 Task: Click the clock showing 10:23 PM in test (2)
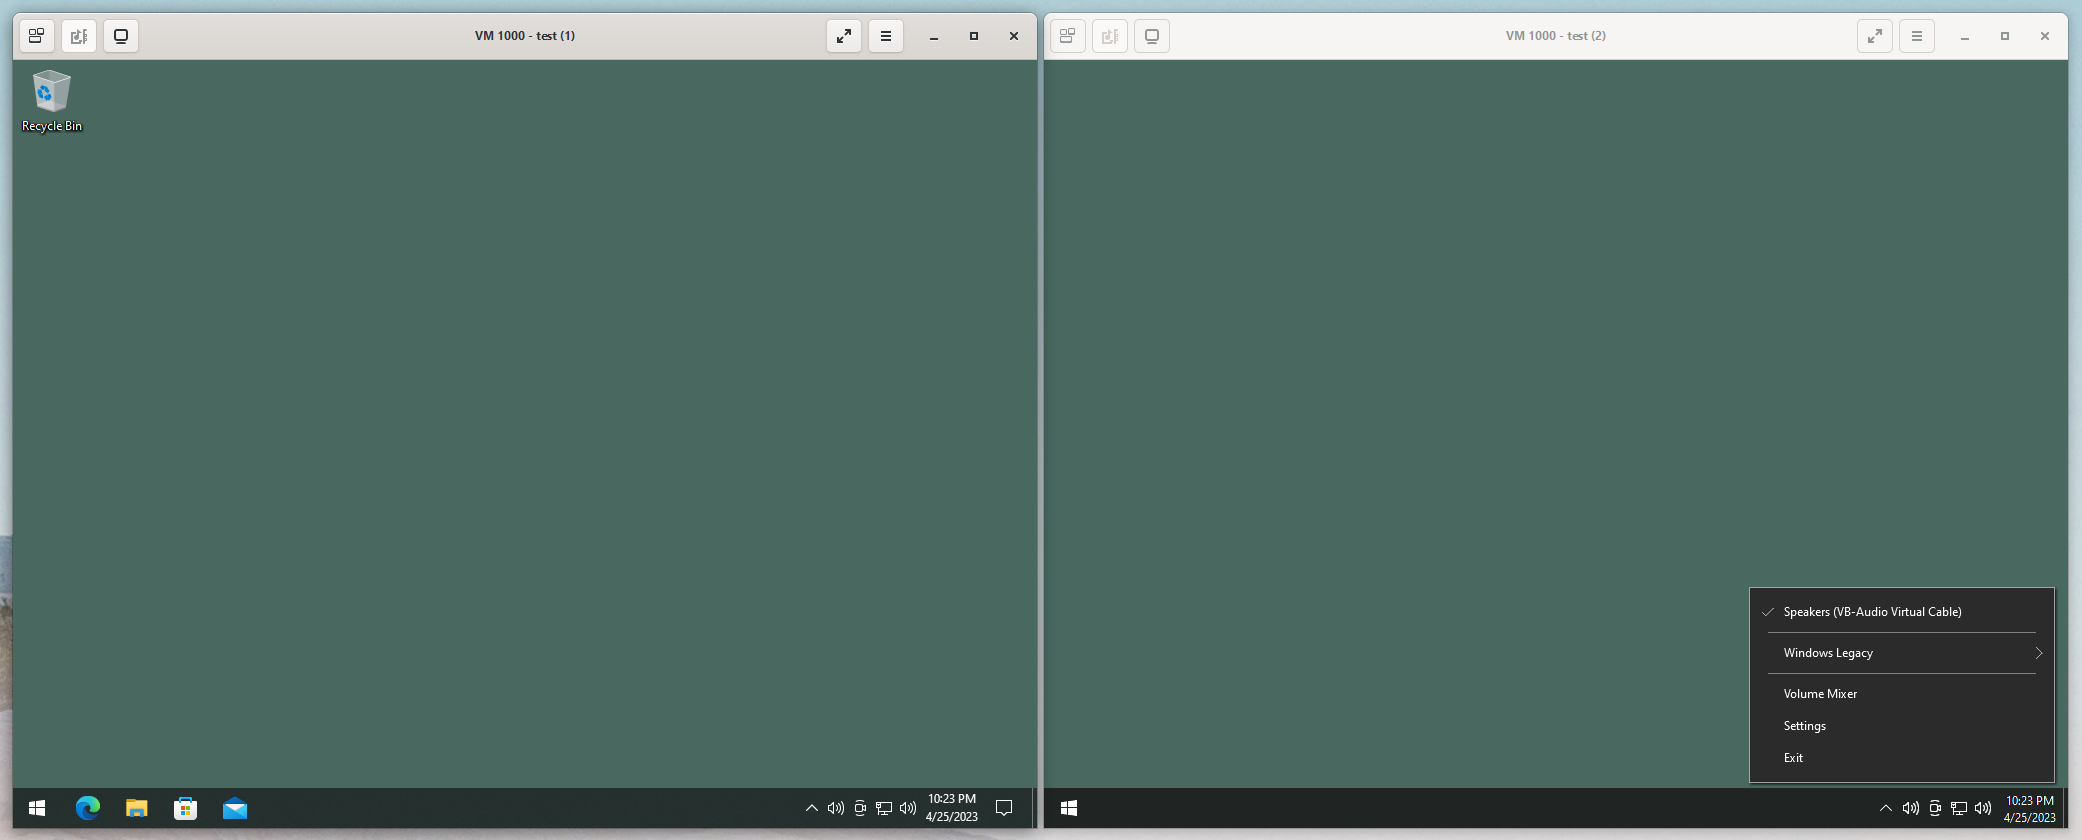point(2030,808)
